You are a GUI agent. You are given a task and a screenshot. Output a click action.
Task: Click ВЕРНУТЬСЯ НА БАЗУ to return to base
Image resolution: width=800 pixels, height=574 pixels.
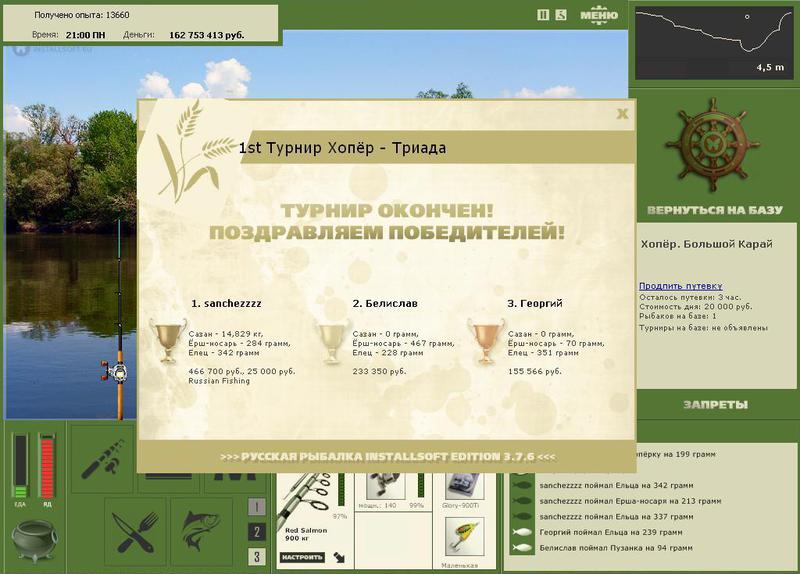(x=715, y=210)
